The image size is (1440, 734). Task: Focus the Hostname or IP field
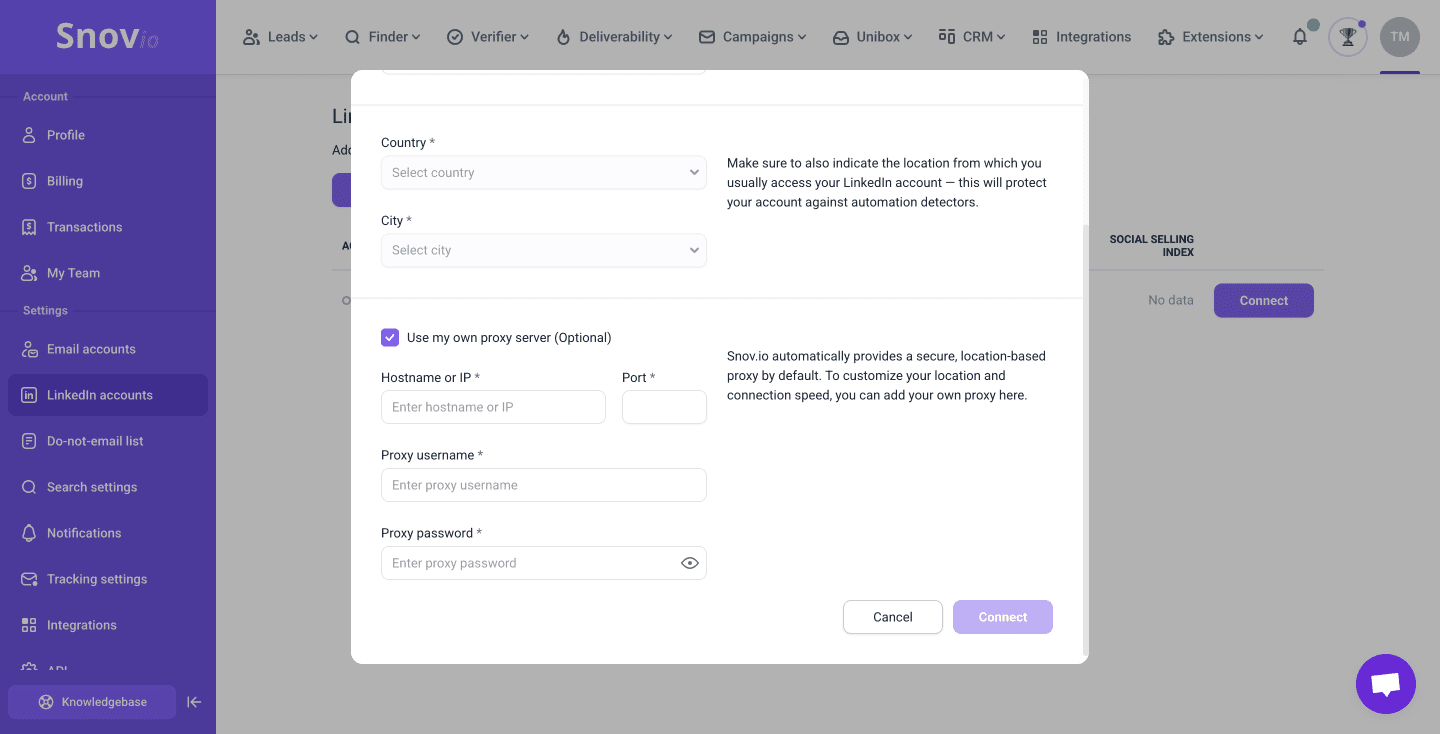[493, 407]
